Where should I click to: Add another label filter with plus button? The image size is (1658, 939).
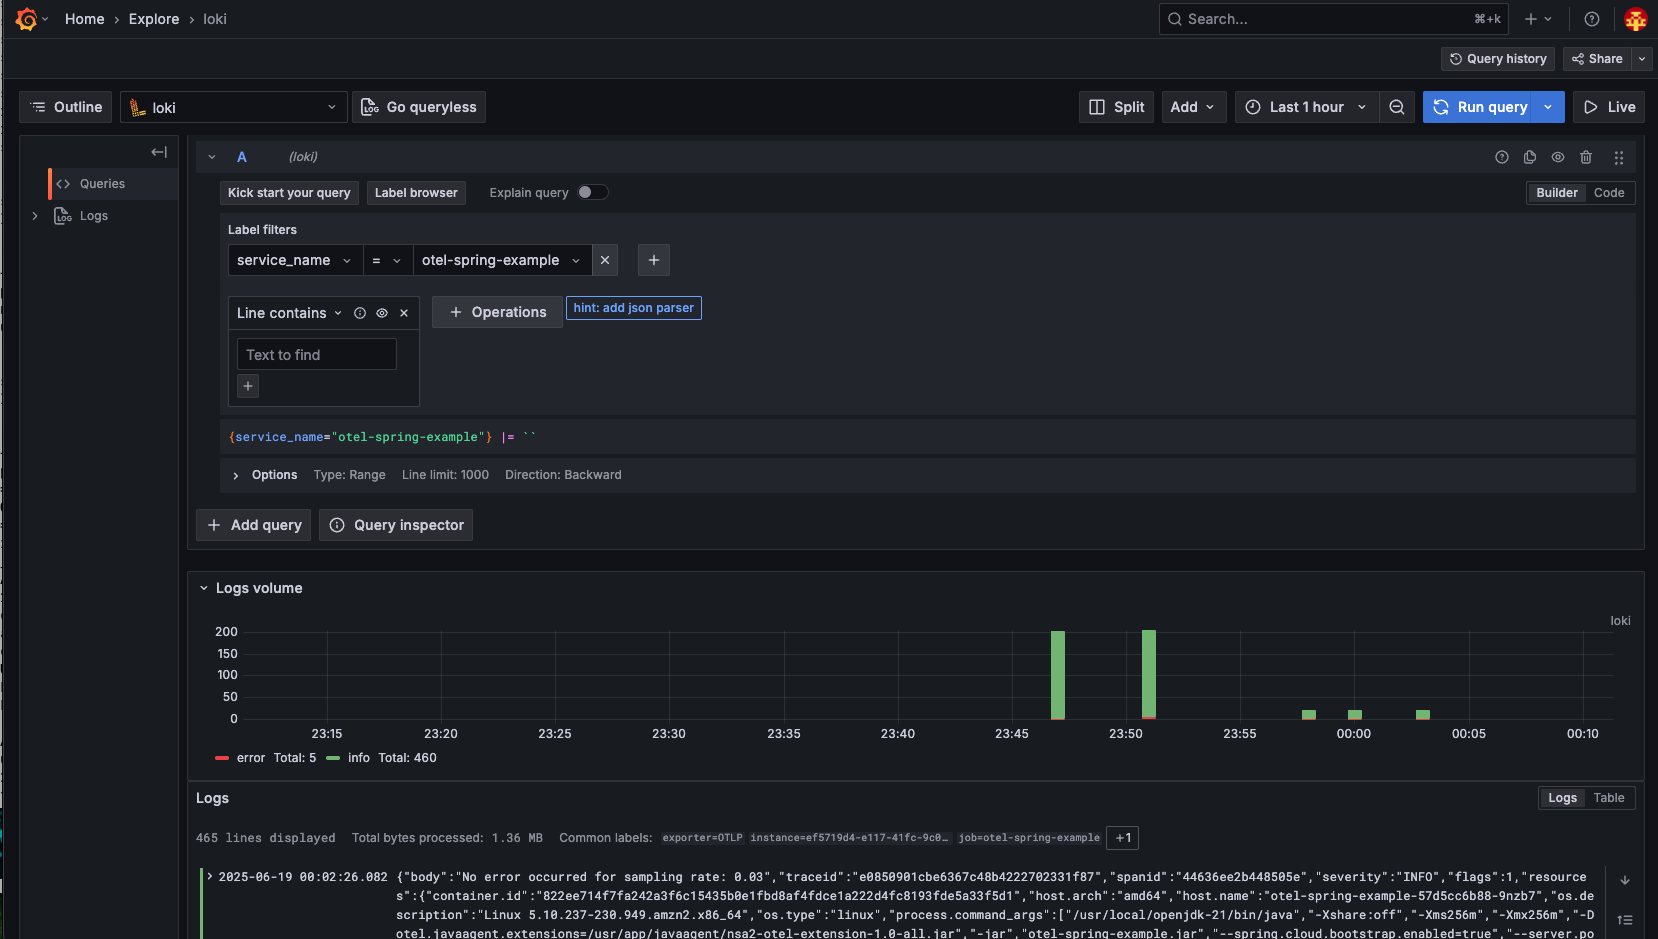click(x=654, y=260)
